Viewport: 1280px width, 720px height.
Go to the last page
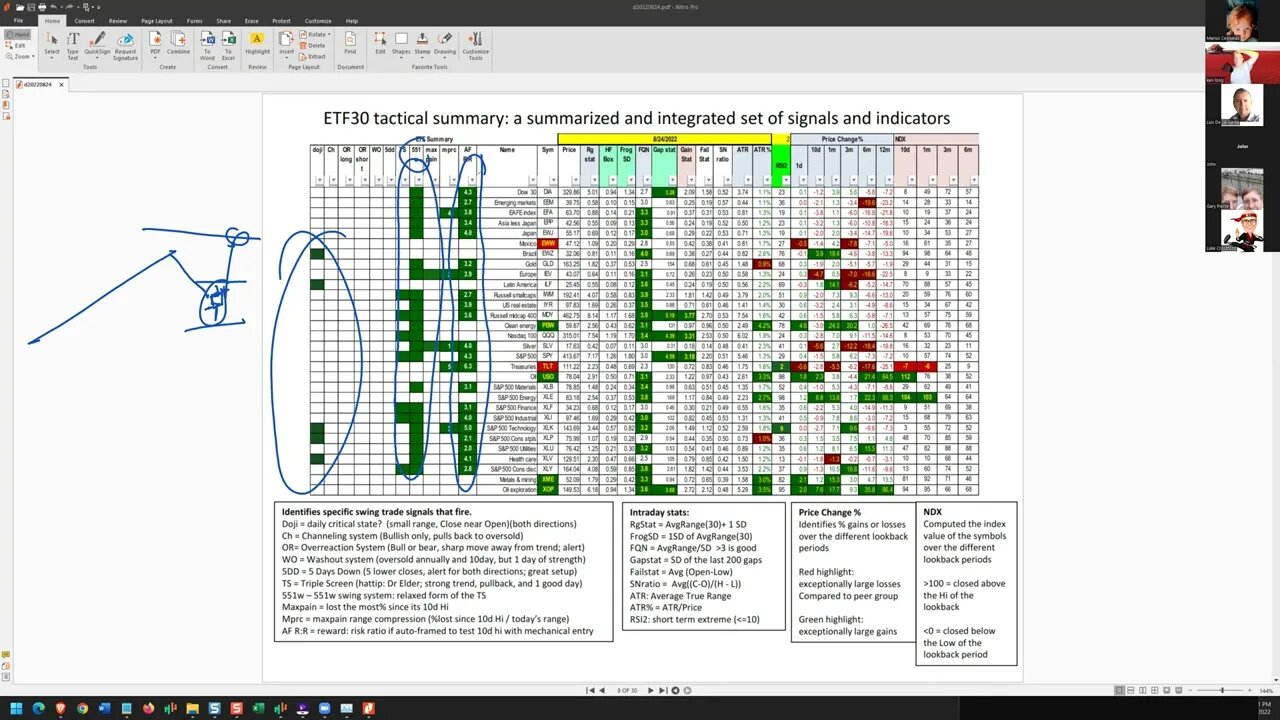click(663, 690)
